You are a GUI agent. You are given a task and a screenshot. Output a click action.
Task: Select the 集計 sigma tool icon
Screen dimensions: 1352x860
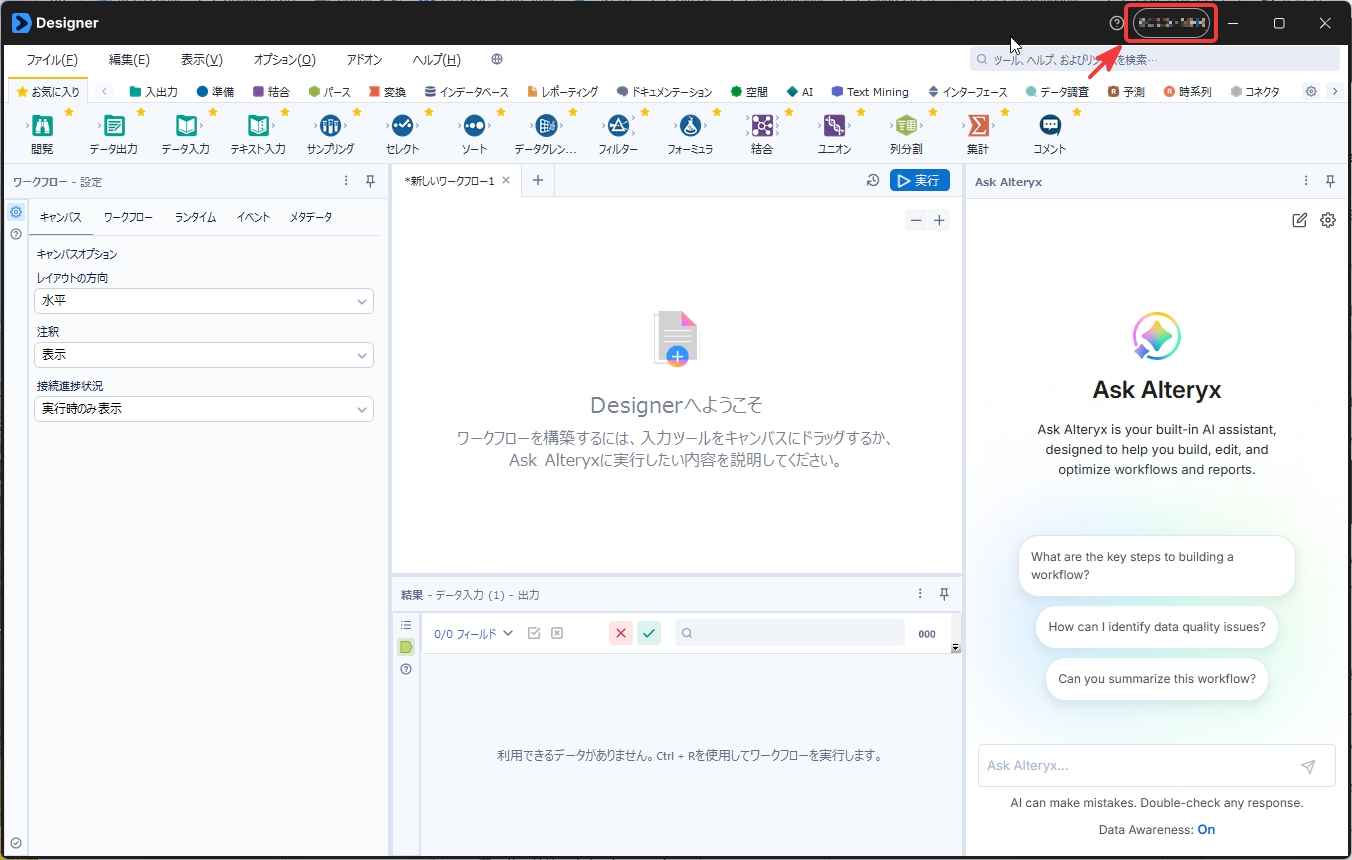point(978,126)
